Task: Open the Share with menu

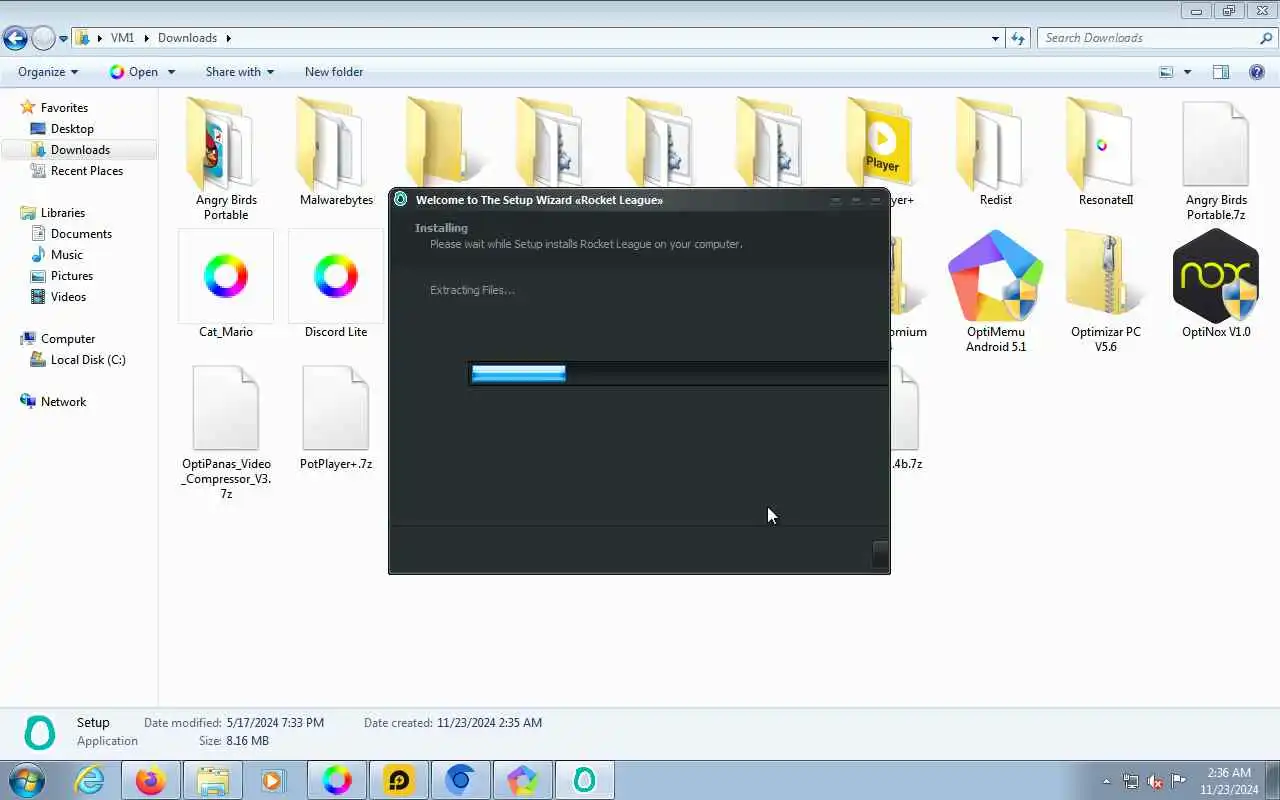Action: pyautogui.click(x=239, y=72)
